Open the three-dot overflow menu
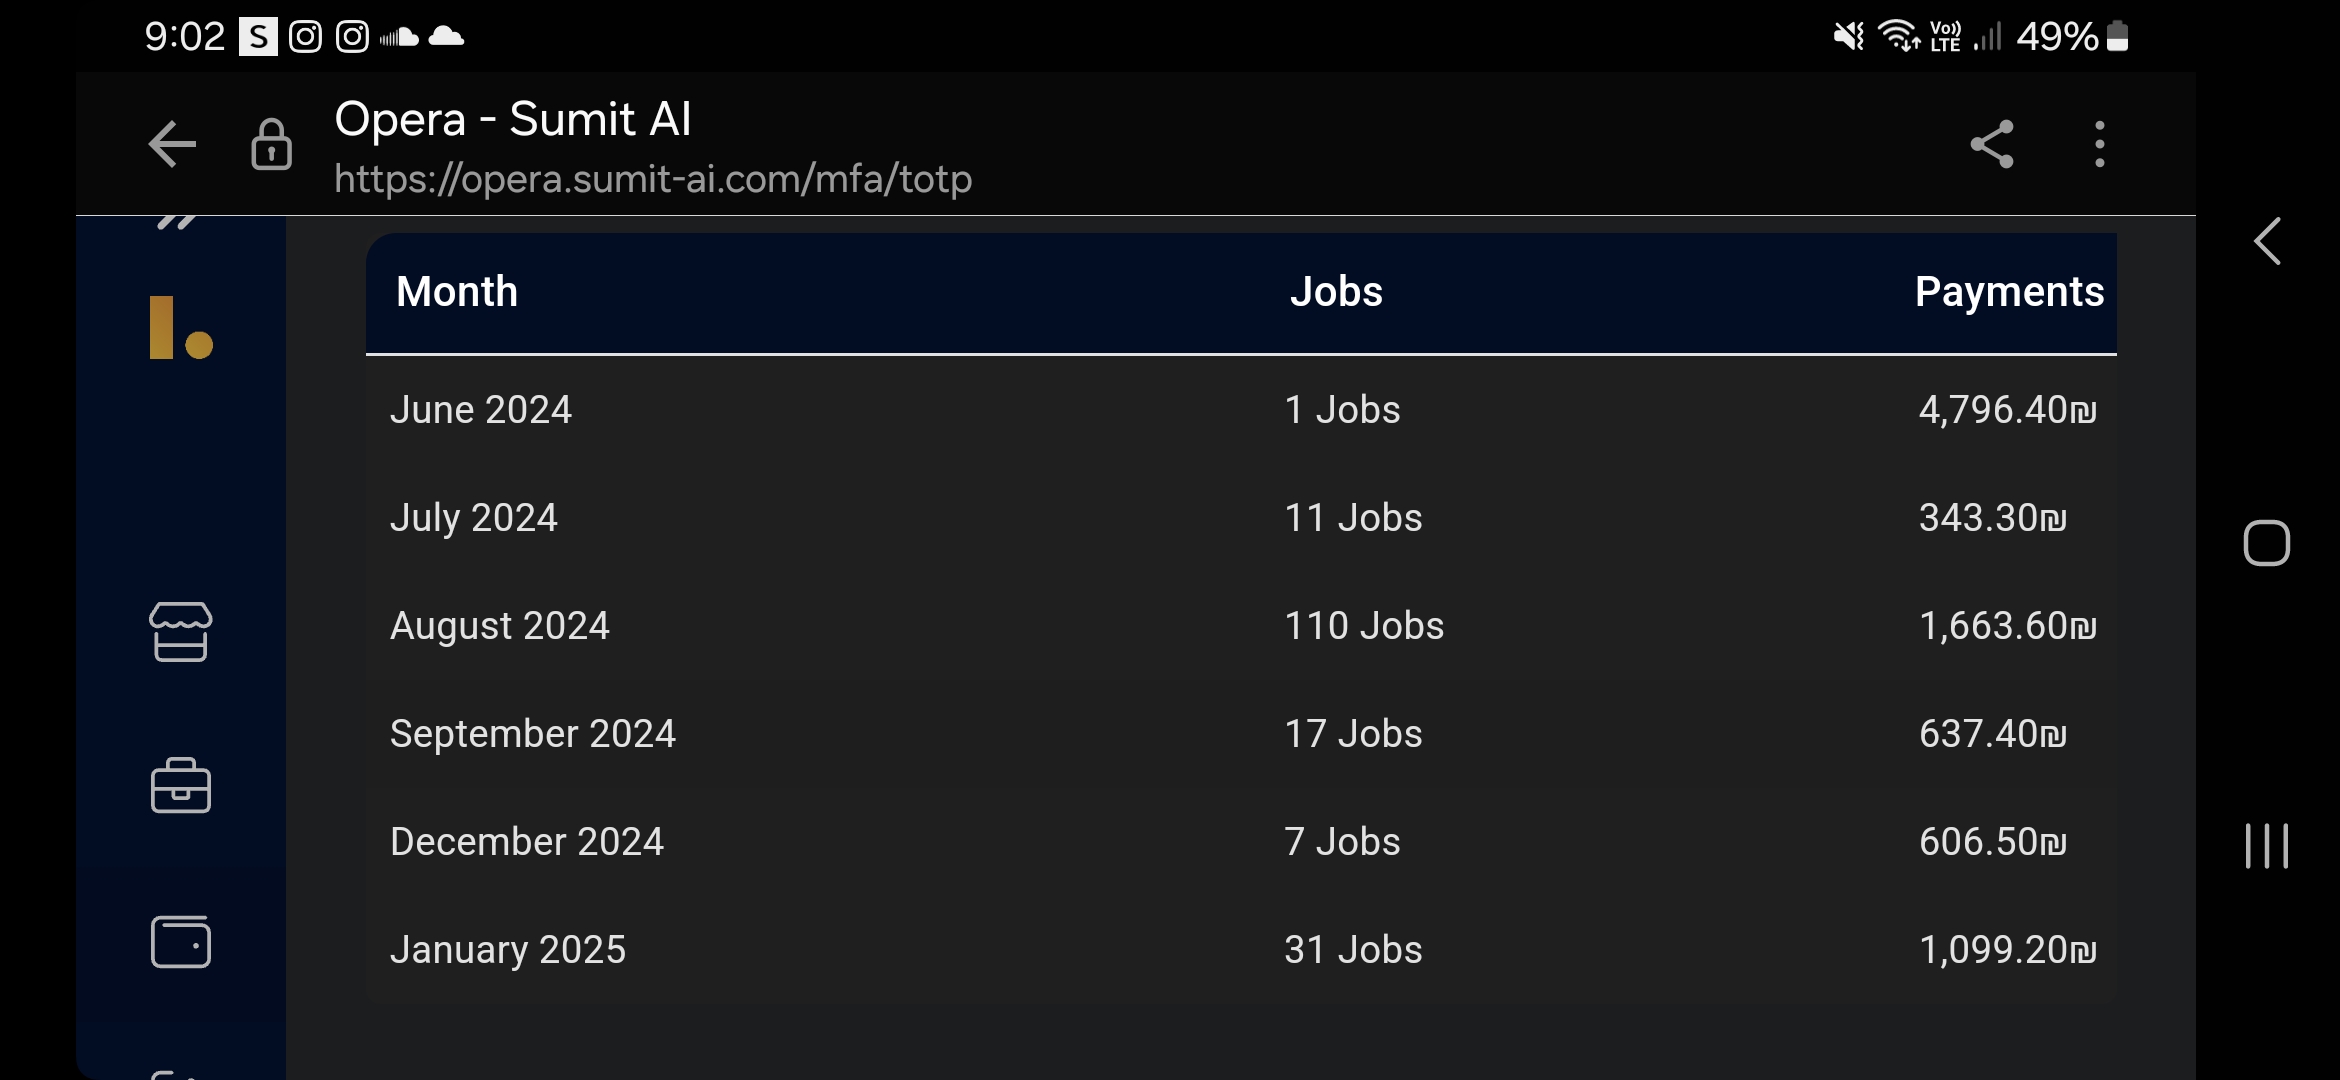 [x=2099, y=145]
